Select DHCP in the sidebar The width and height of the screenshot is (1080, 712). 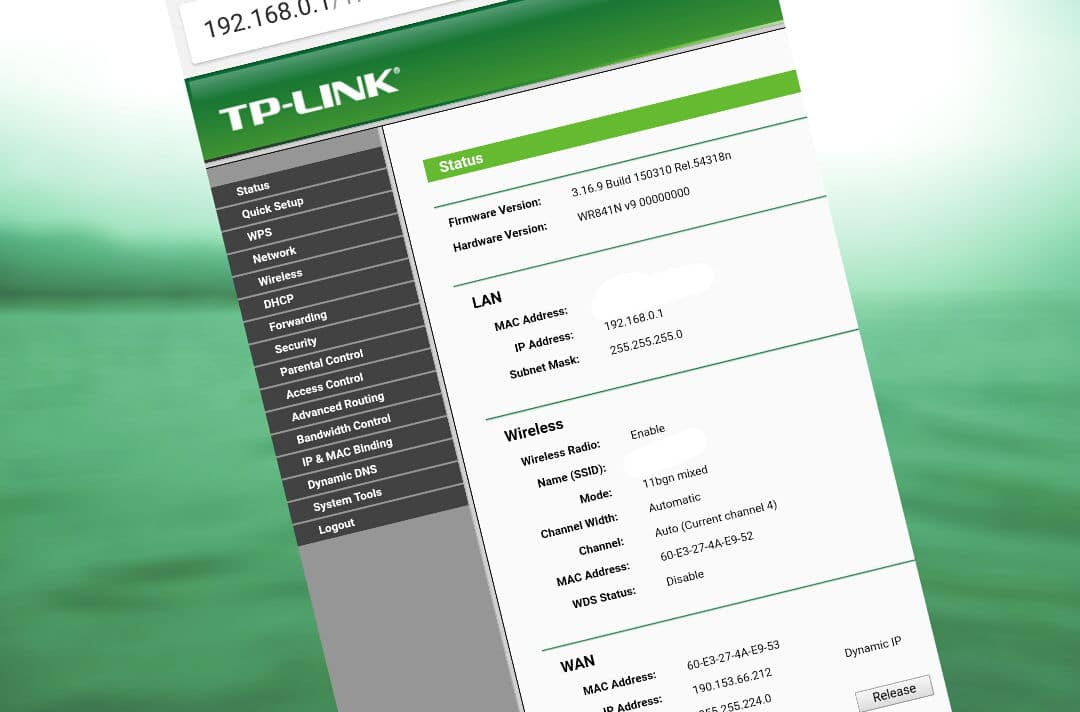coord(278,301)
